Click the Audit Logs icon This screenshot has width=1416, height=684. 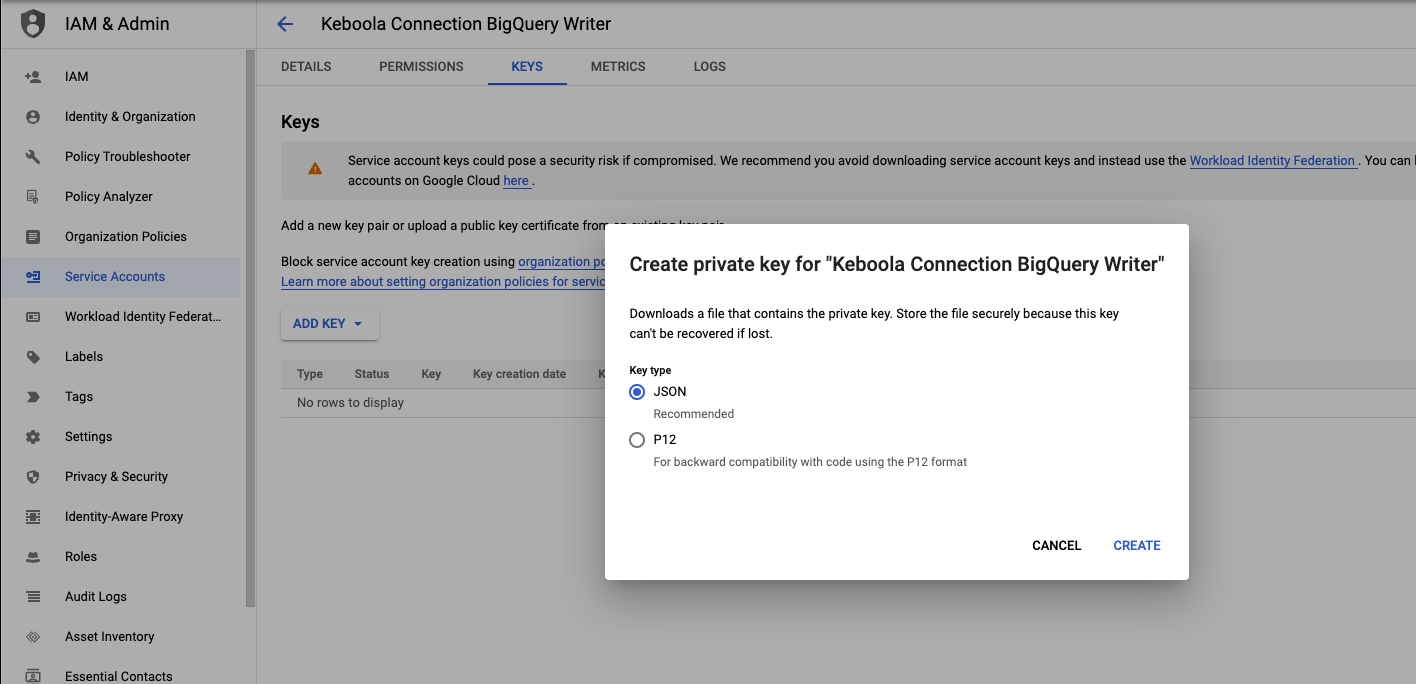[33, 596]
